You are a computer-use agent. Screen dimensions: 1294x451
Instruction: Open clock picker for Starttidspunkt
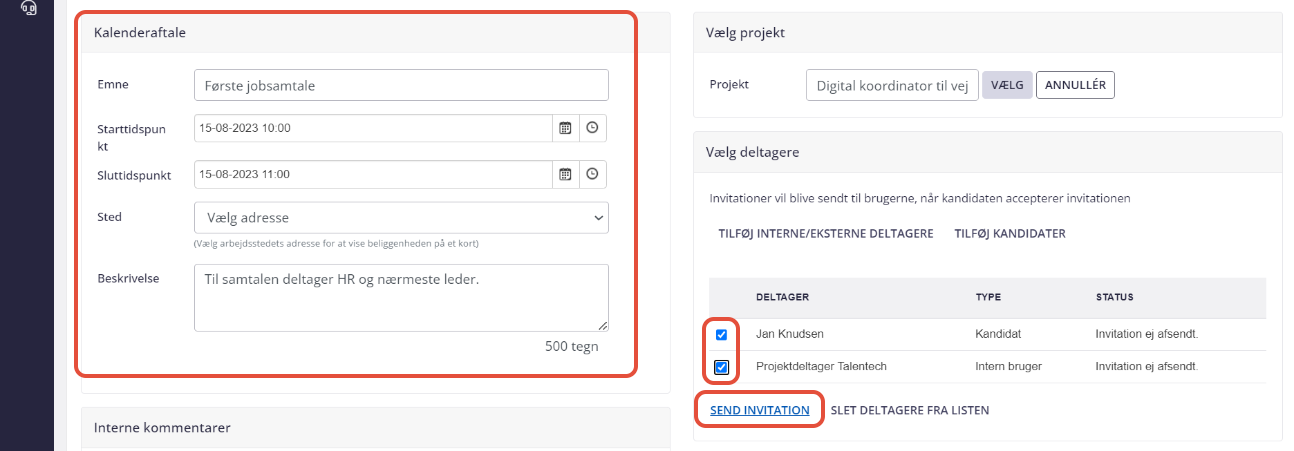[x=592, y=128]
